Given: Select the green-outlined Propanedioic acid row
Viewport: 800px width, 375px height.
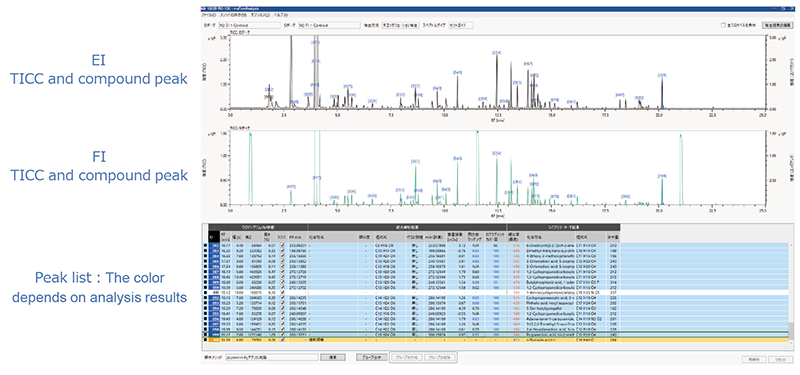Looking at the screenshot, I should pyautogui.click(x=495, y=335).
